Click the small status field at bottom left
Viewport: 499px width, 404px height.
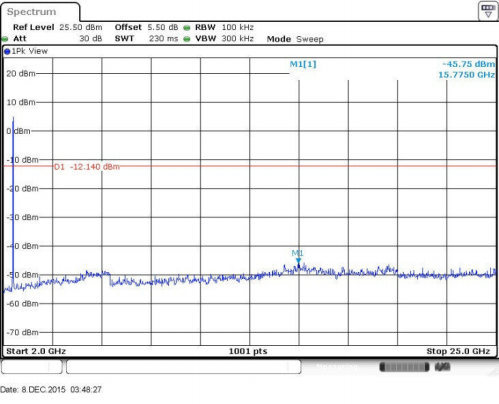pyautogui.click(x=32, y=367)
